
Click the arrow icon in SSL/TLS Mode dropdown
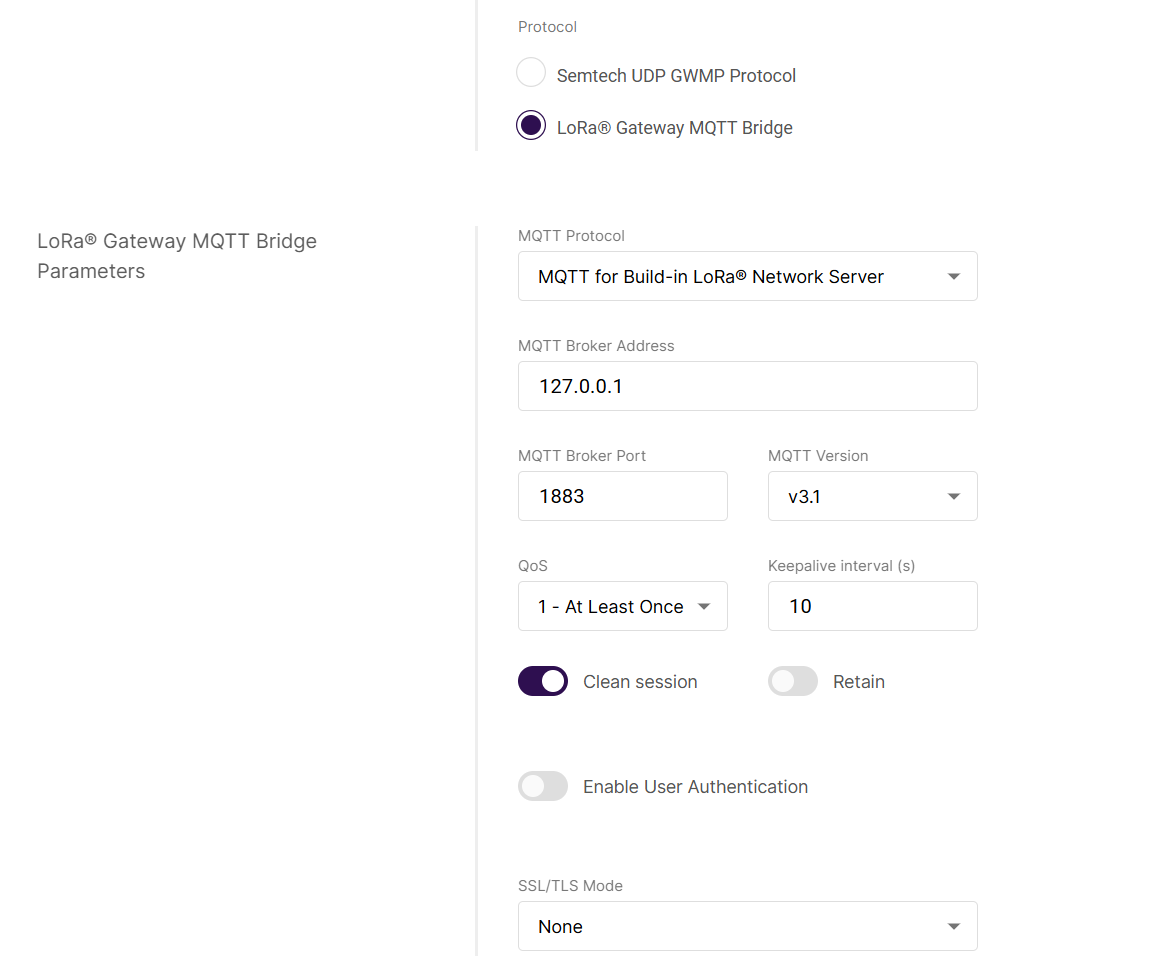click(x=953, y=927)
